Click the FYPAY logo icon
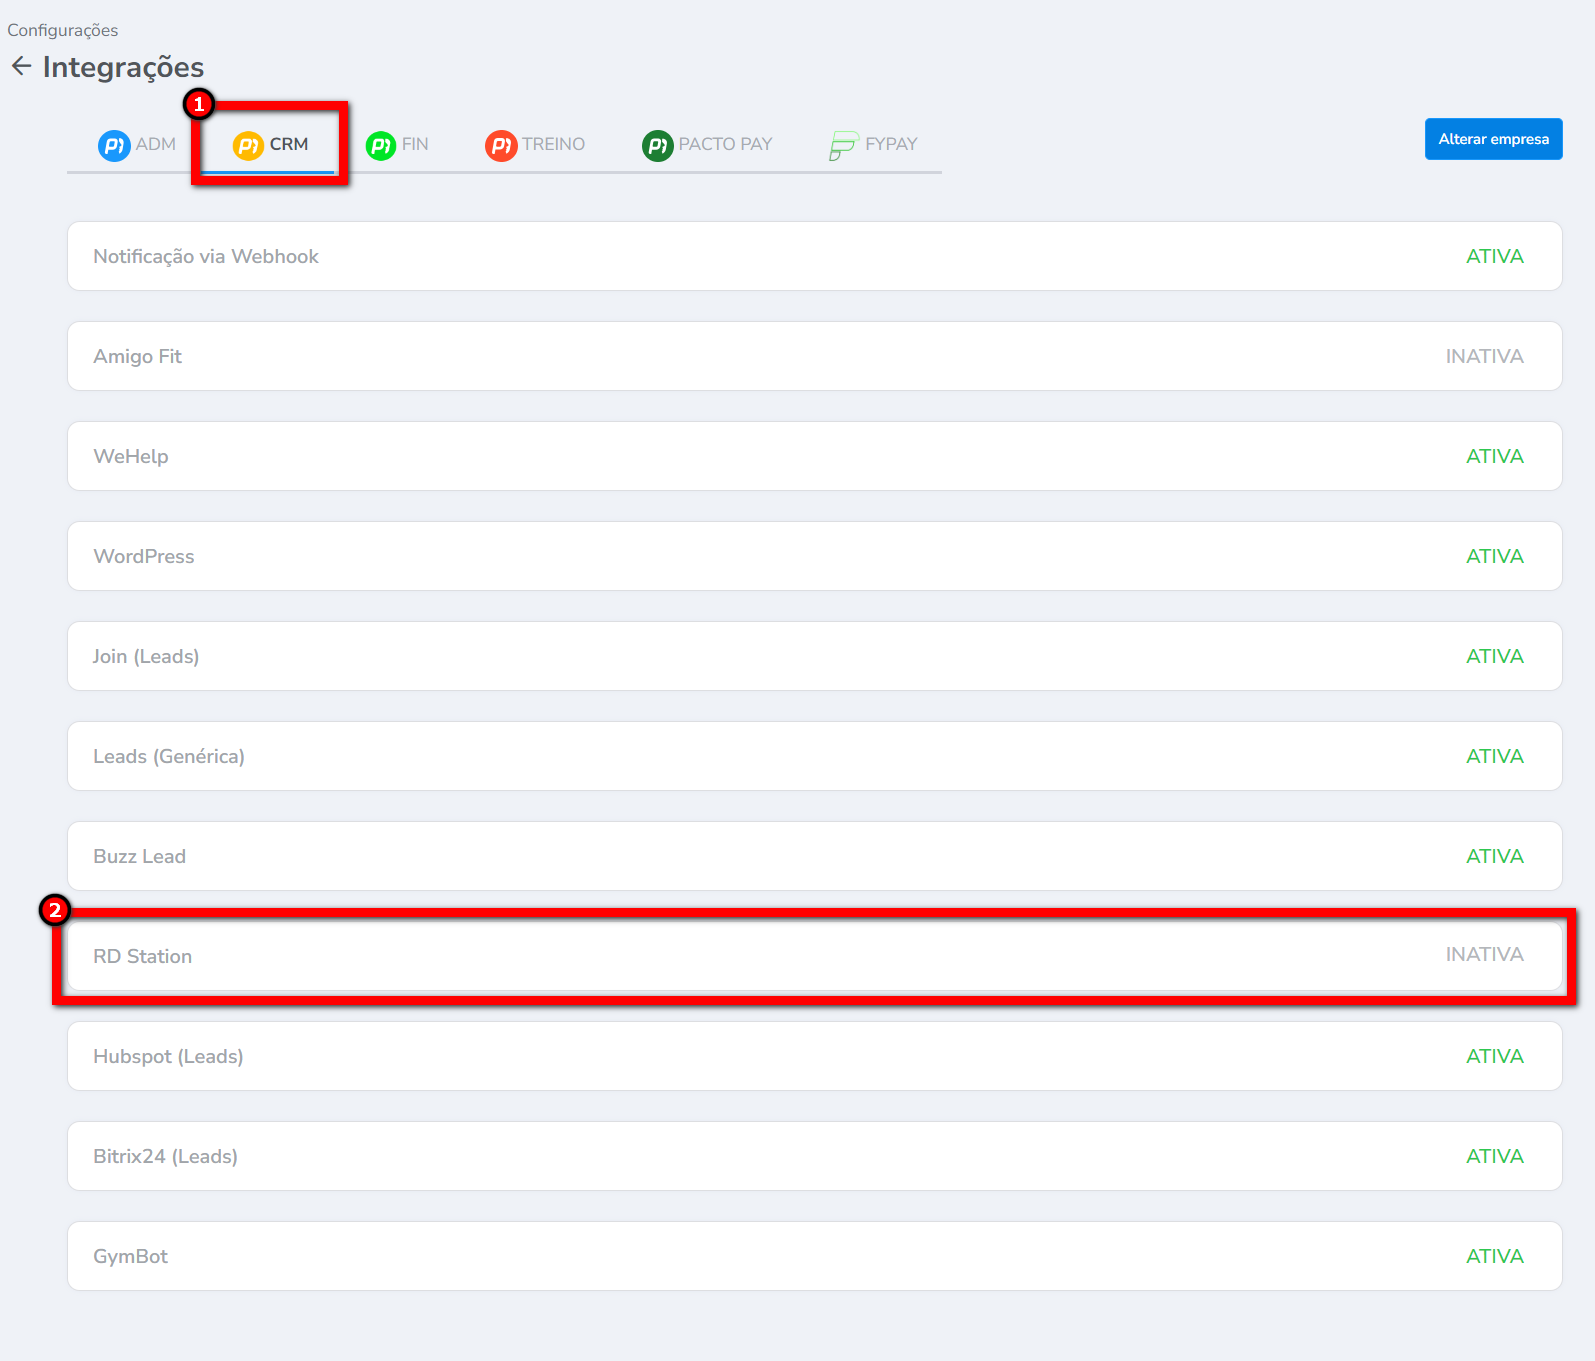 (843, 146)
